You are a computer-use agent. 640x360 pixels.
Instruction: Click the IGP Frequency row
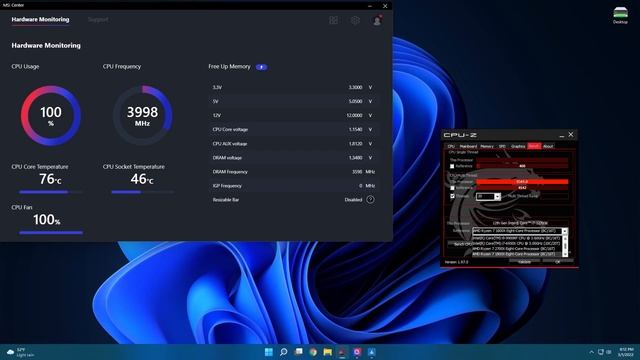293,186
